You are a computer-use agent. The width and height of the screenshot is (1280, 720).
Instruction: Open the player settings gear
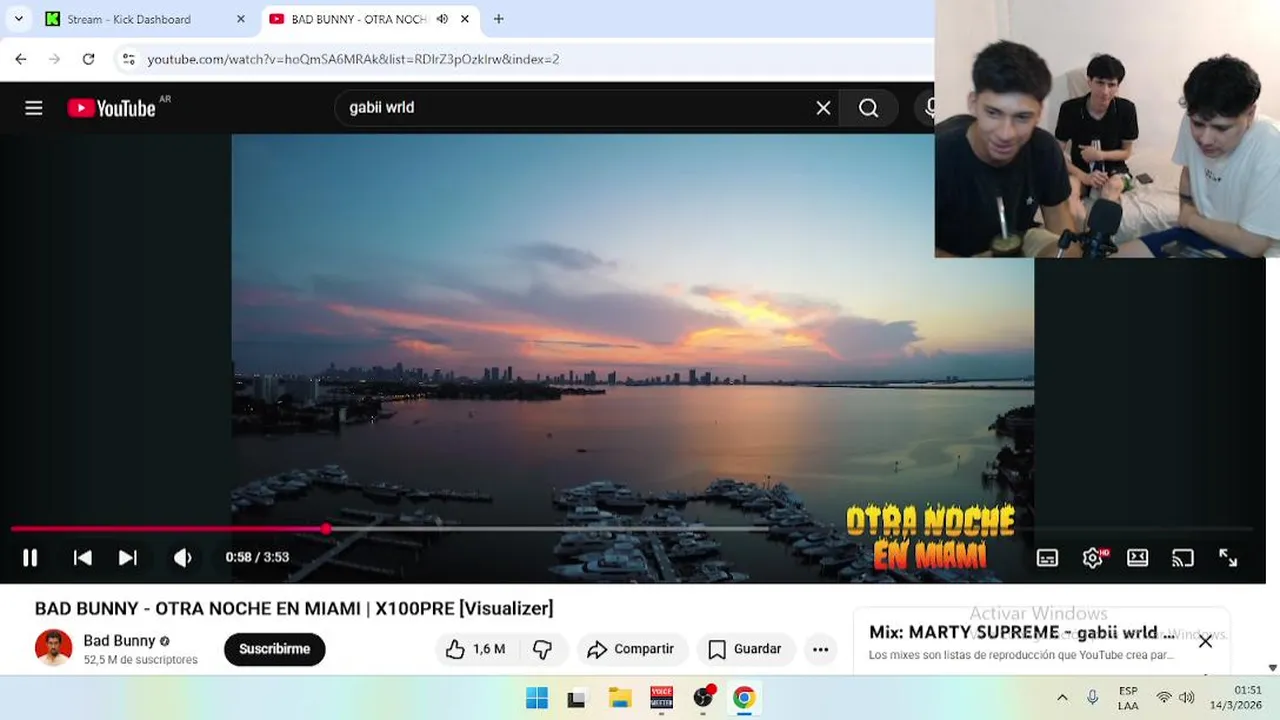[x=1093, y=558]
